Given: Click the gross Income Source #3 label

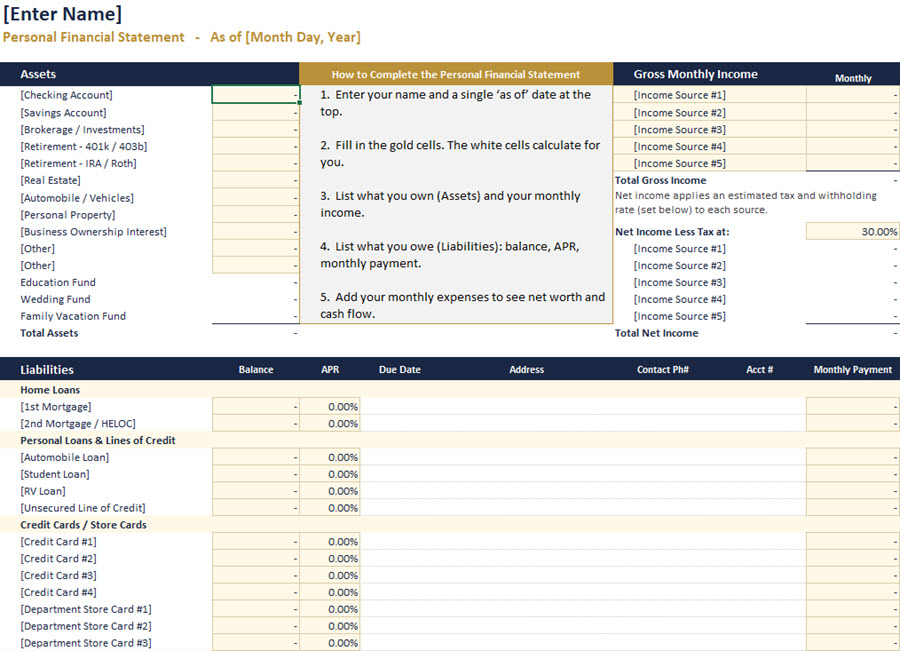Looking at the screenshot, I should [680, 130].
